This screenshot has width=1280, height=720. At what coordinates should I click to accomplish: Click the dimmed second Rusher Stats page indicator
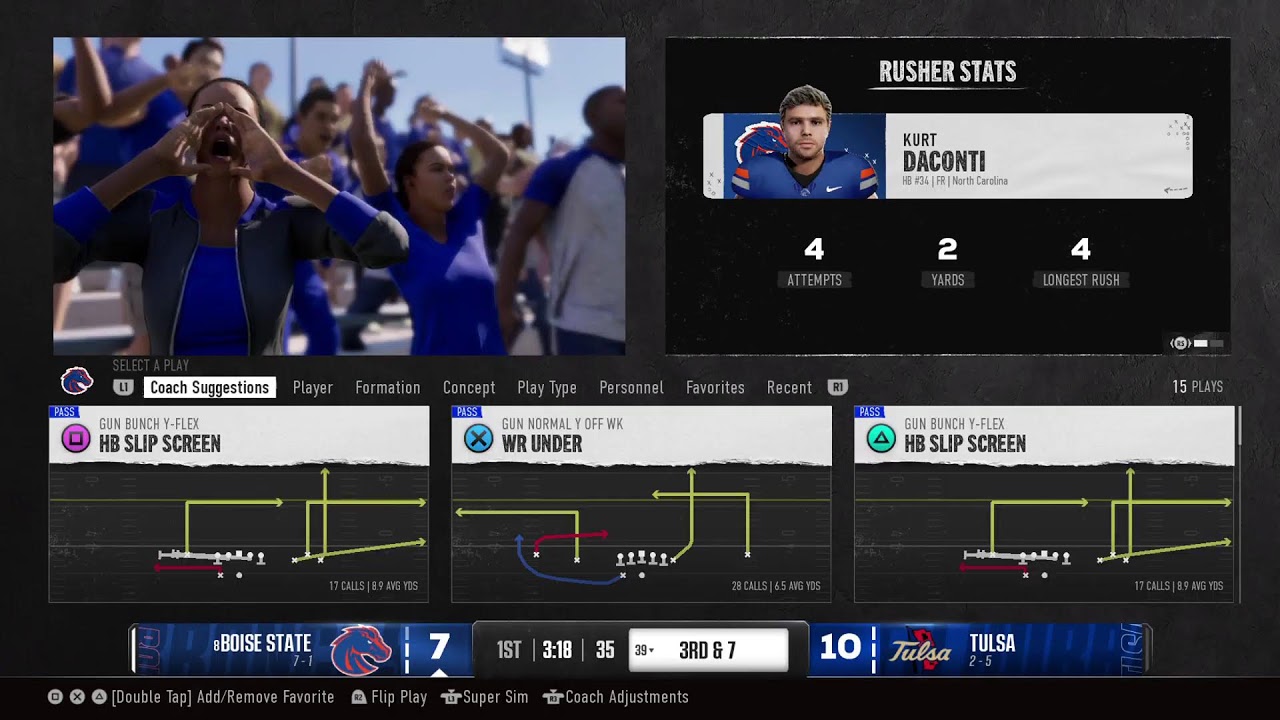(x=1215, y=343)
